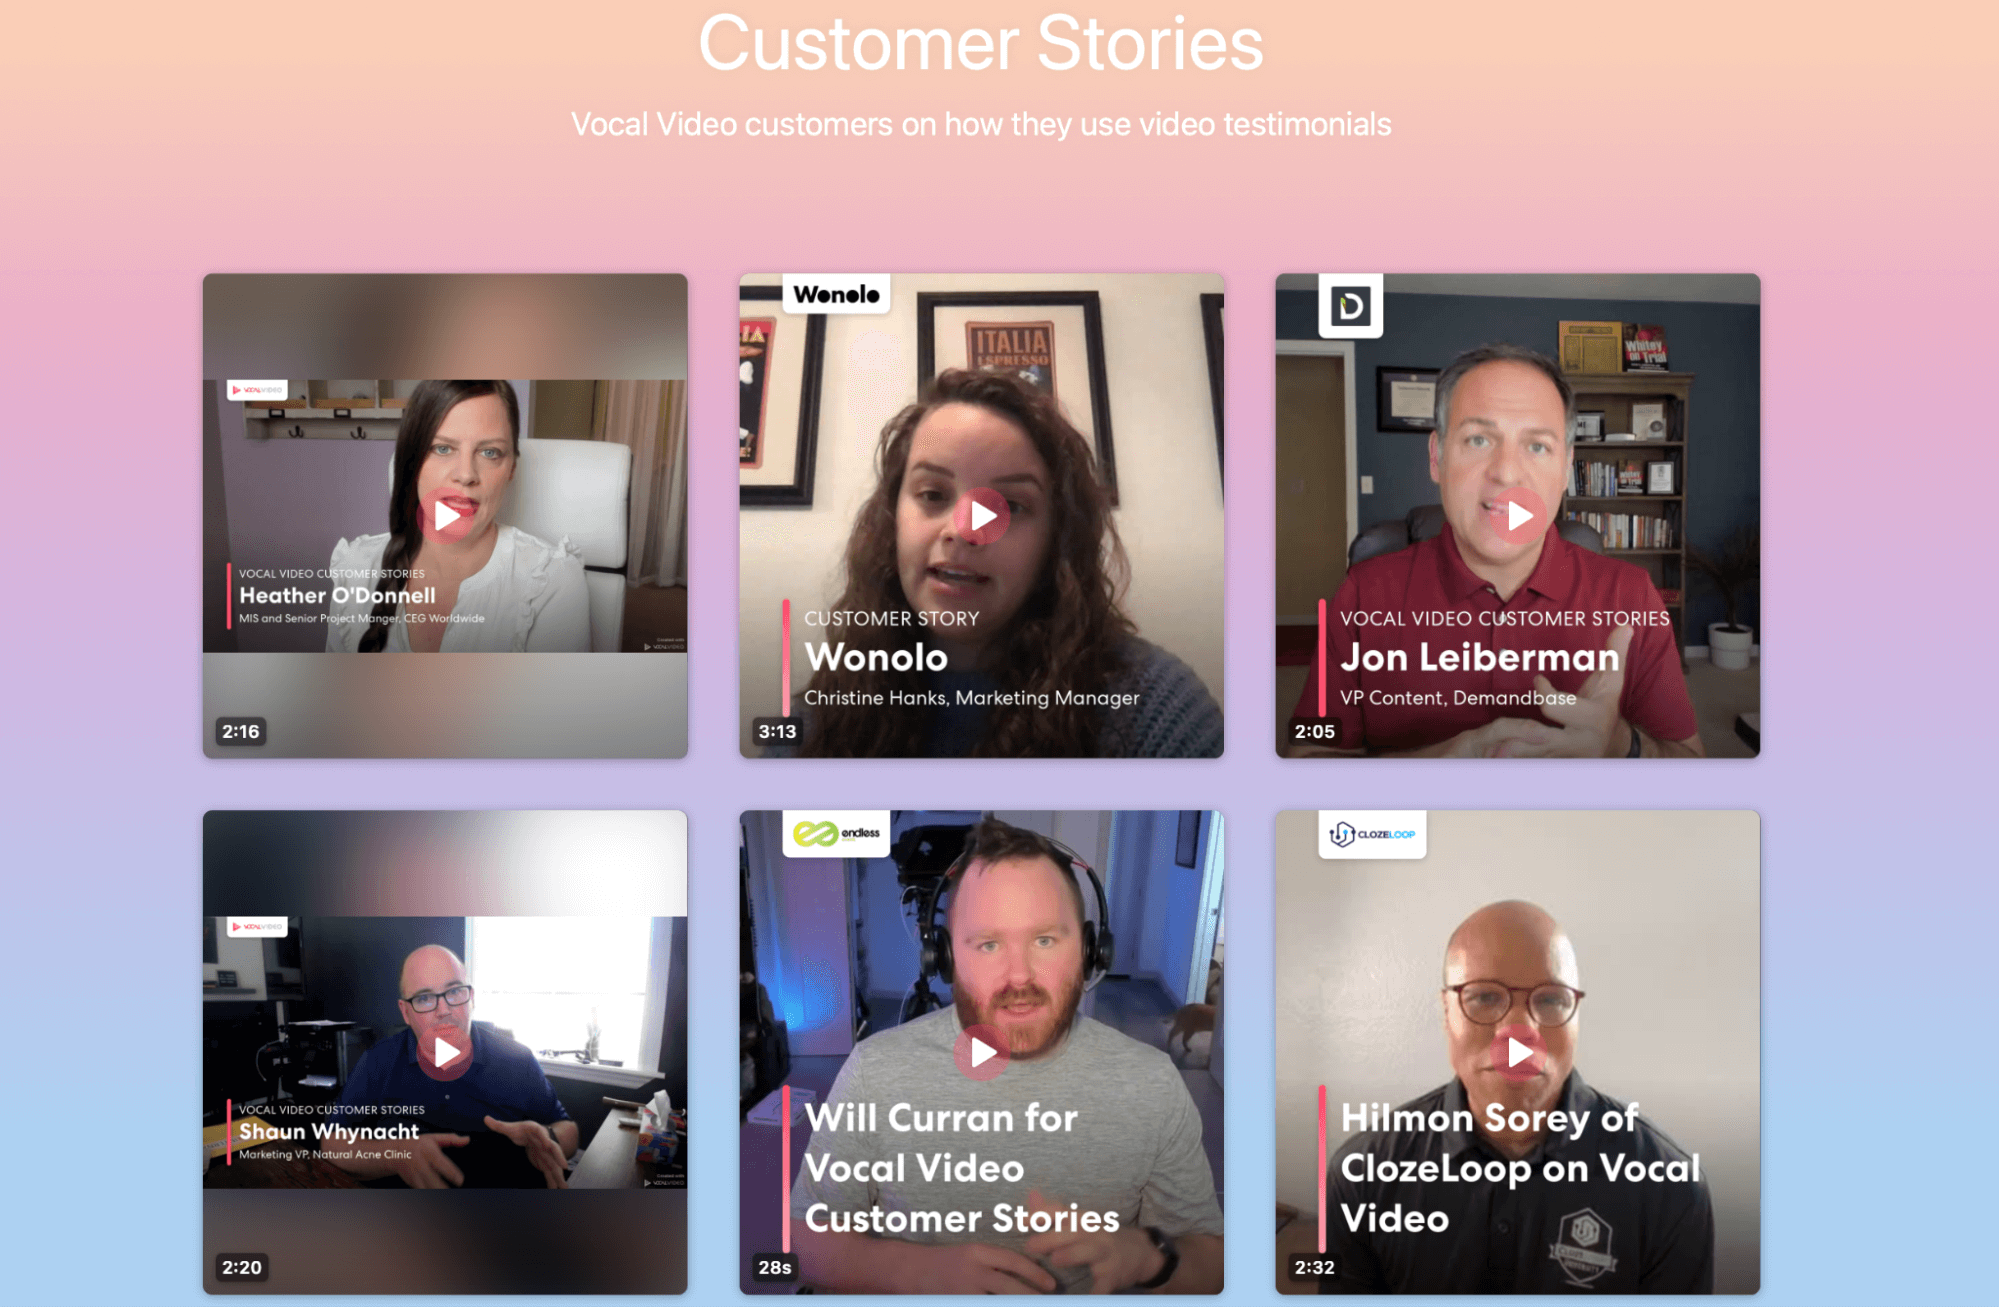Click the 2:20 duration label
This screenshot has height=1307, width=1999.
click(x=242, y=1267)
